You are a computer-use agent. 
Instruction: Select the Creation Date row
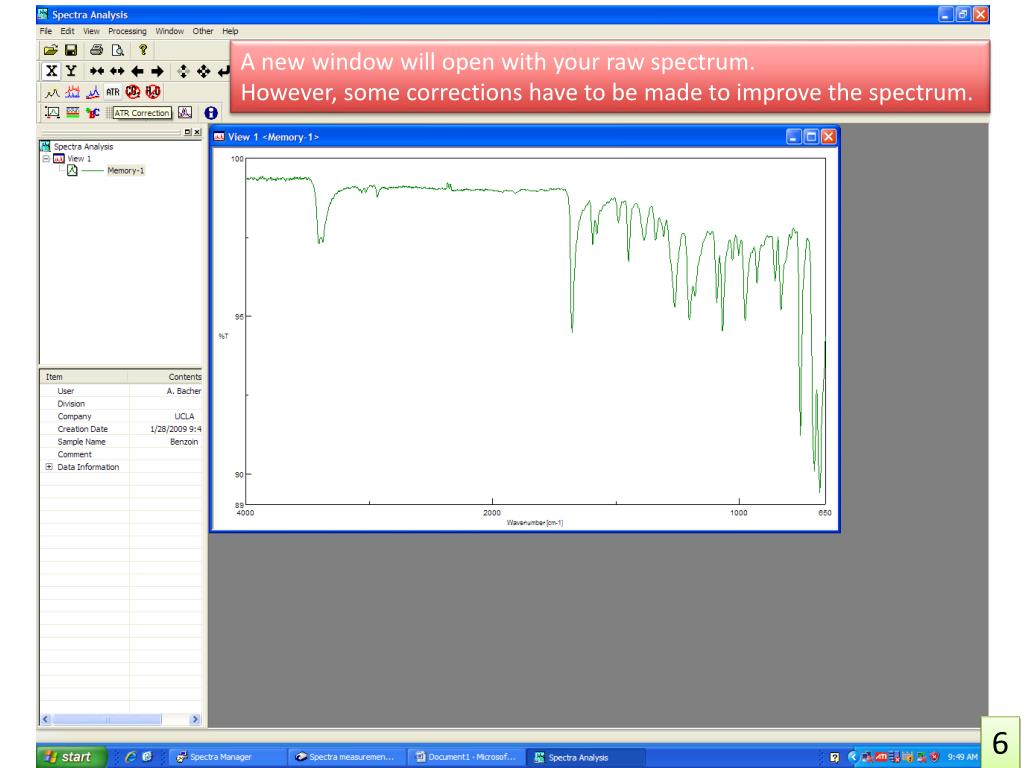121,429
